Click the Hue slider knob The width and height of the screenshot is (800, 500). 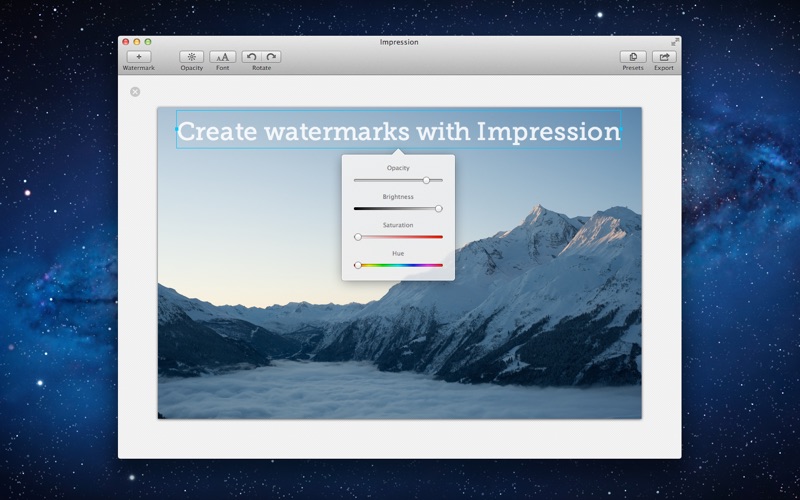click(x=358, y=265)
